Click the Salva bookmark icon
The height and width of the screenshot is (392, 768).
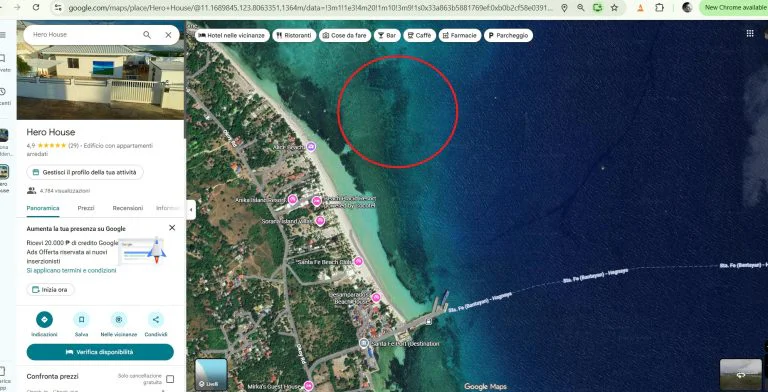click(x=81, y=320)
